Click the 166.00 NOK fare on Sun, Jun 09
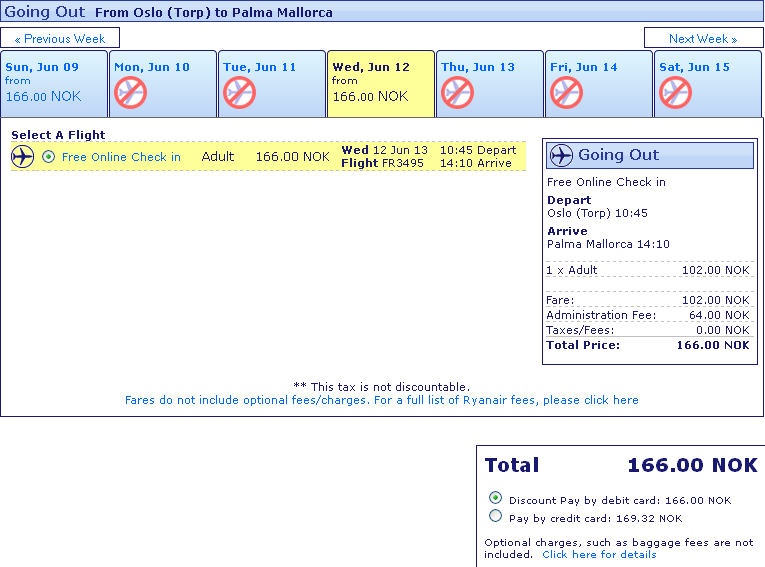765x567 pixels. coord(43,97)
